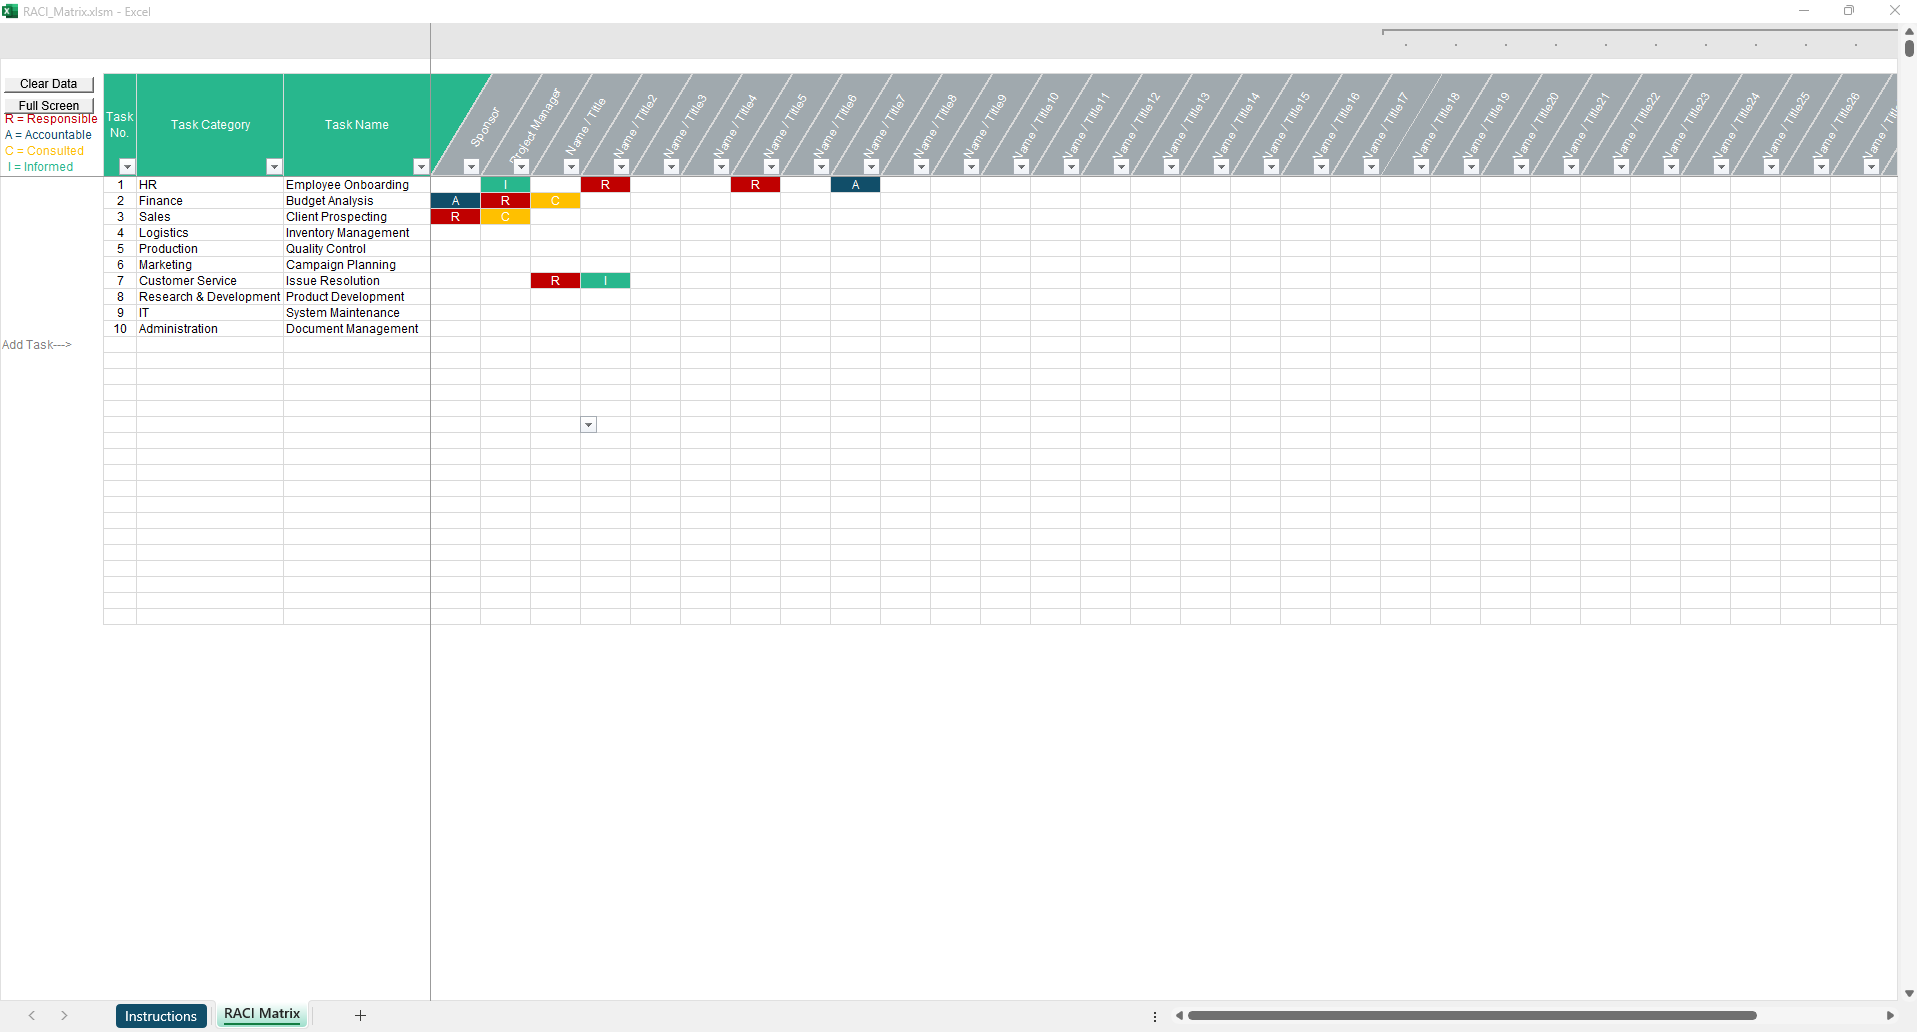Image resolution: width=1917 pixels, height=1032 pixels.
Task: Click the vertical scrollbar down arrow
Action: [x=1908, y=993]
